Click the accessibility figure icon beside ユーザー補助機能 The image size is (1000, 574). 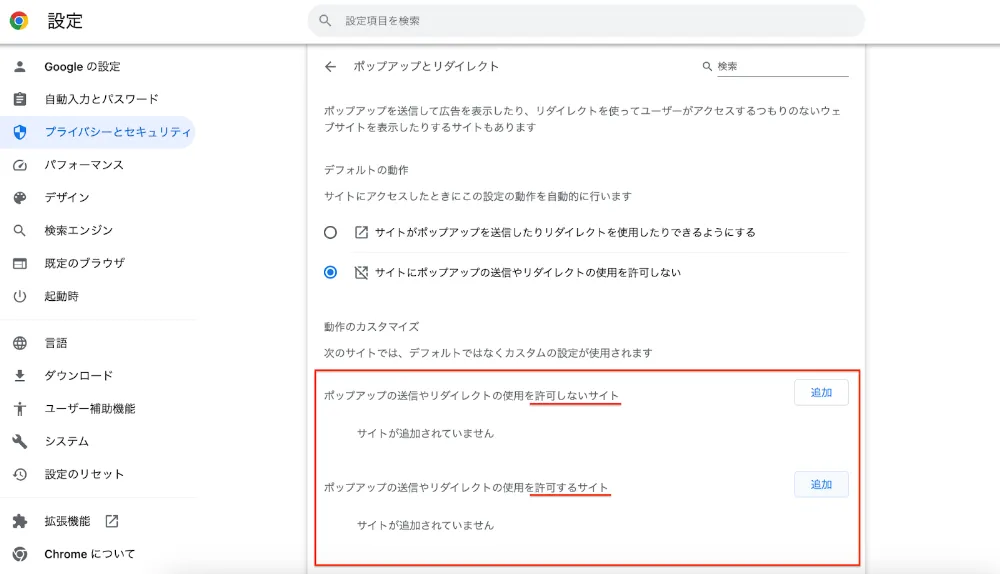20,409
